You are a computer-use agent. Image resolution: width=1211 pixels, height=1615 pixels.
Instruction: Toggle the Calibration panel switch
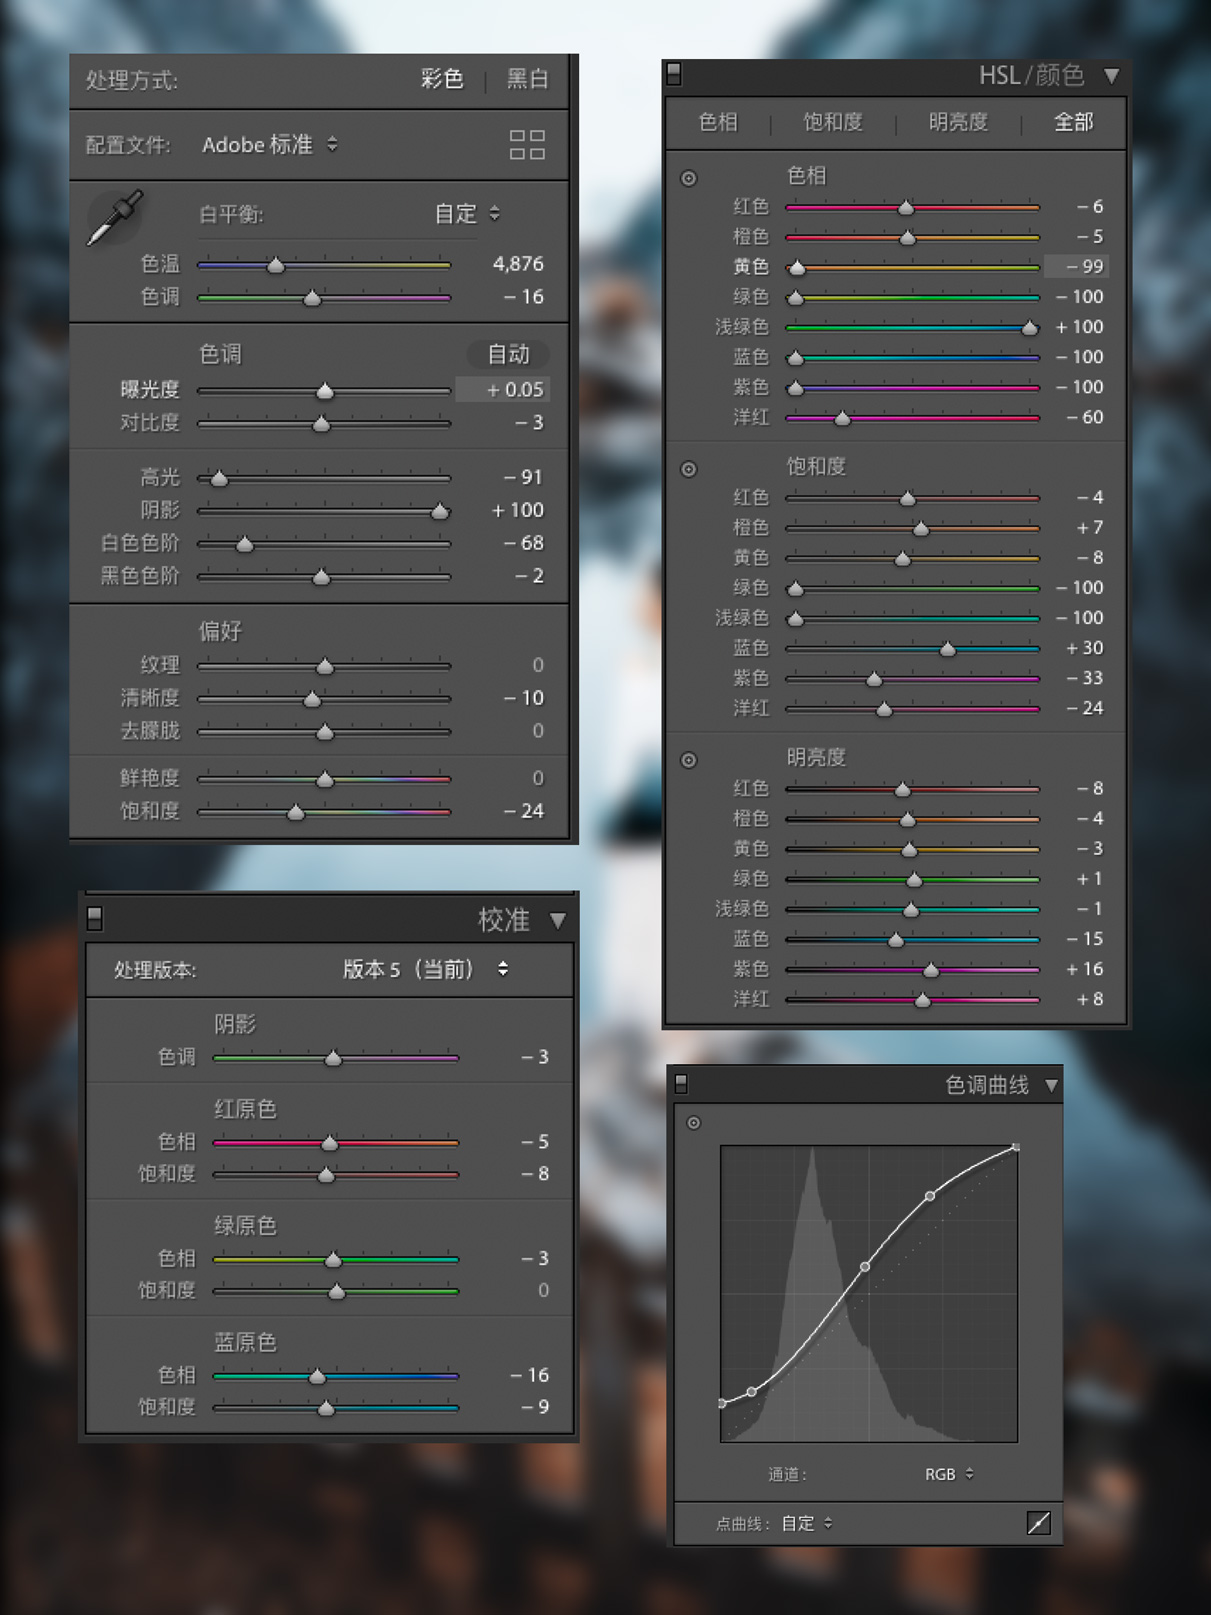point(95,918)
